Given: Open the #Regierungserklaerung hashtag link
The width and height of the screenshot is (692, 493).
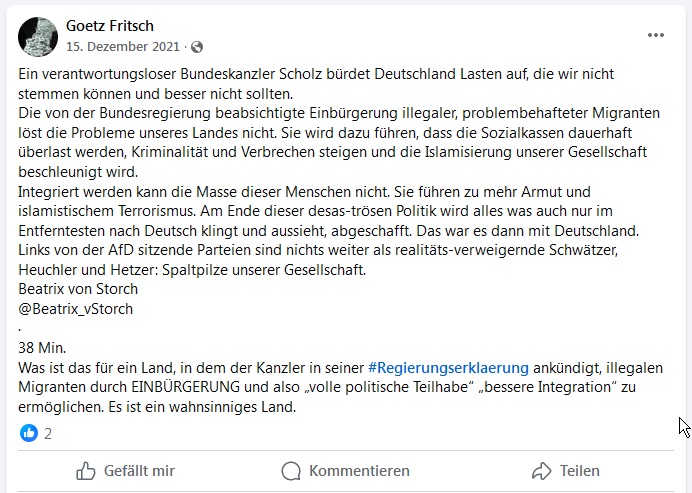Looking at the screenshot, I should click(448, 367).
